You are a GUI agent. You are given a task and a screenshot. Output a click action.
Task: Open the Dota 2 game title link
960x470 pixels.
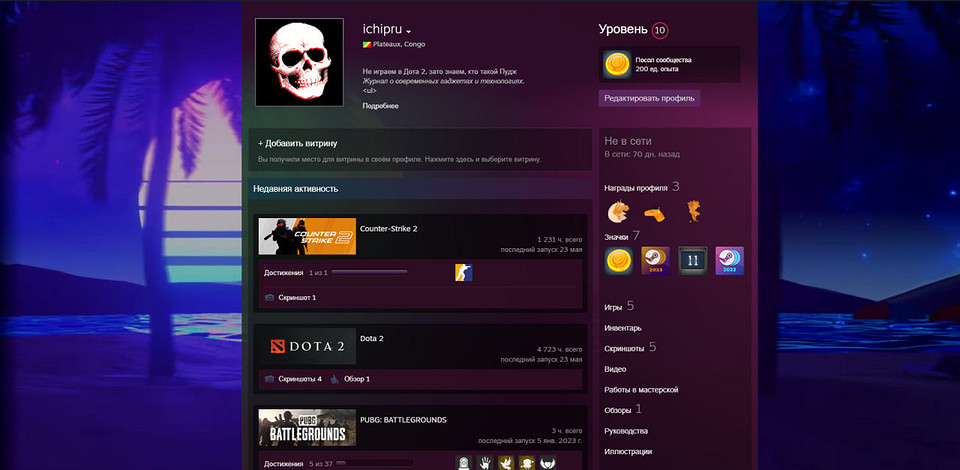(372, 339)
